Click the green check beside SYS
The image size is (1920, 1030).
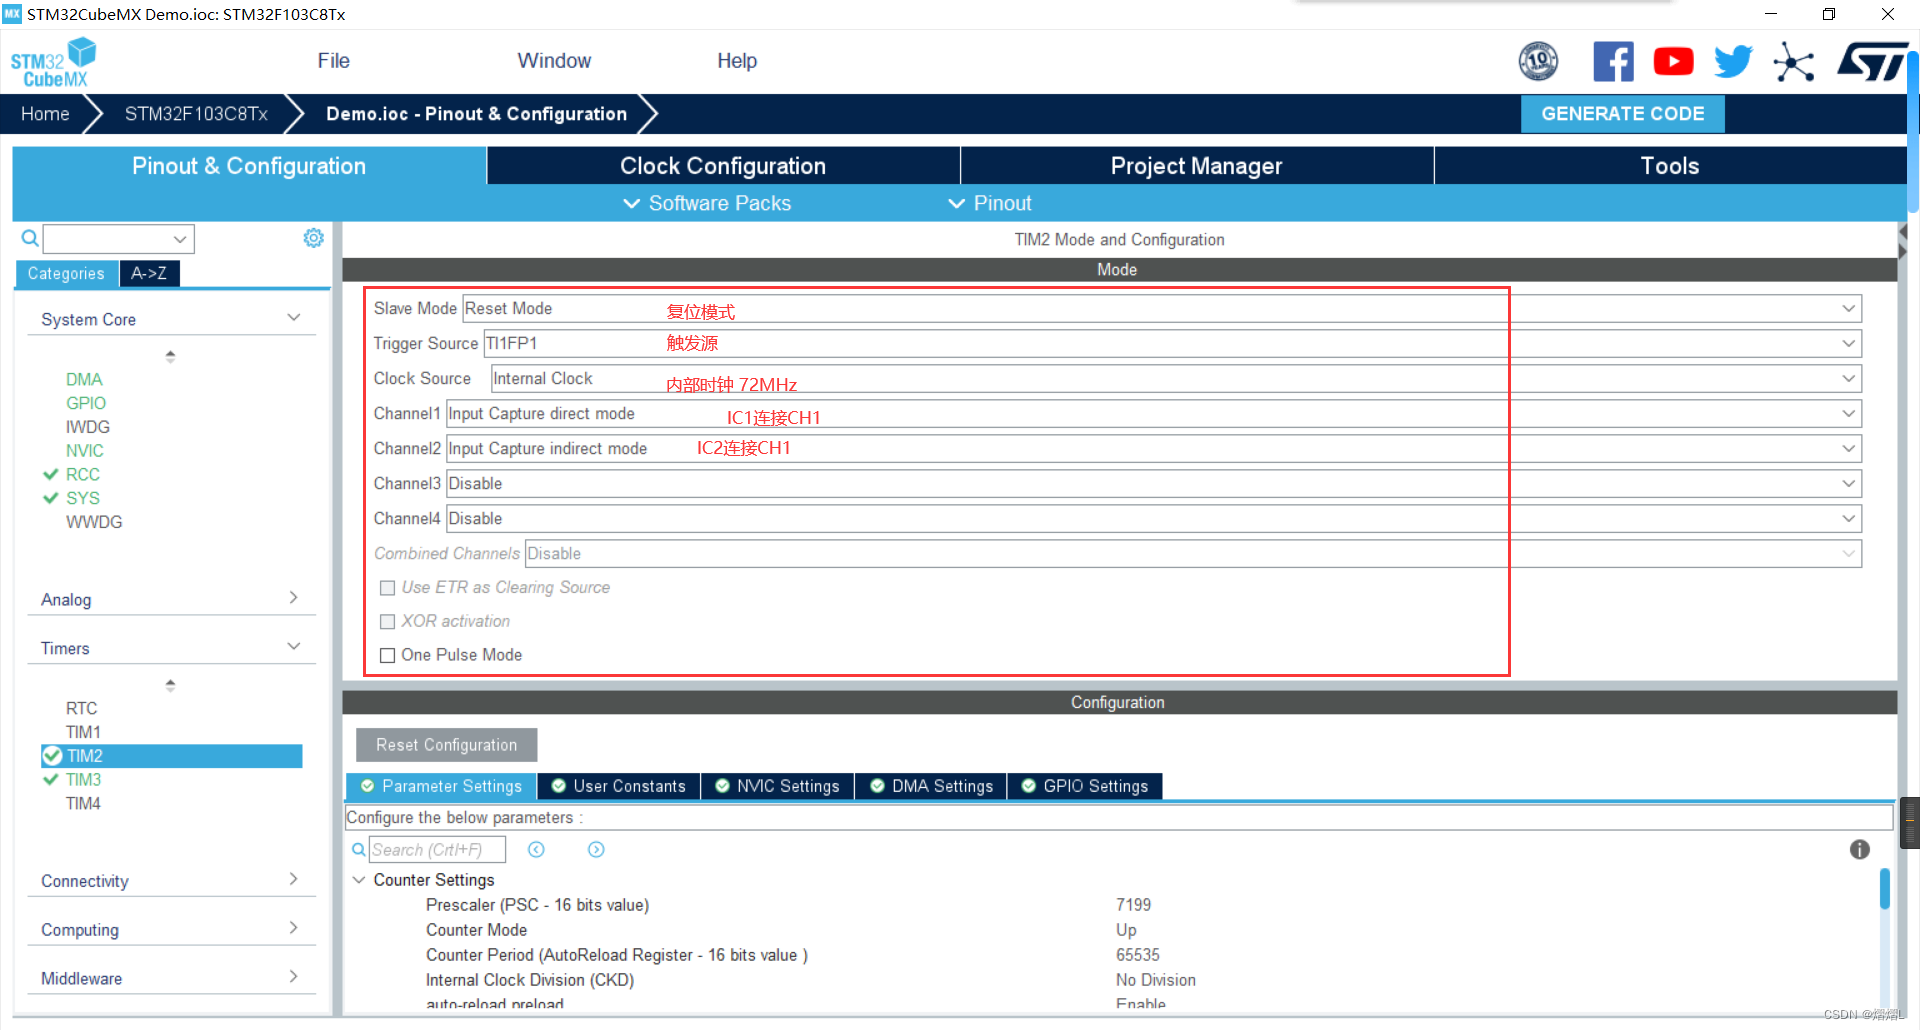coord(51,498)
